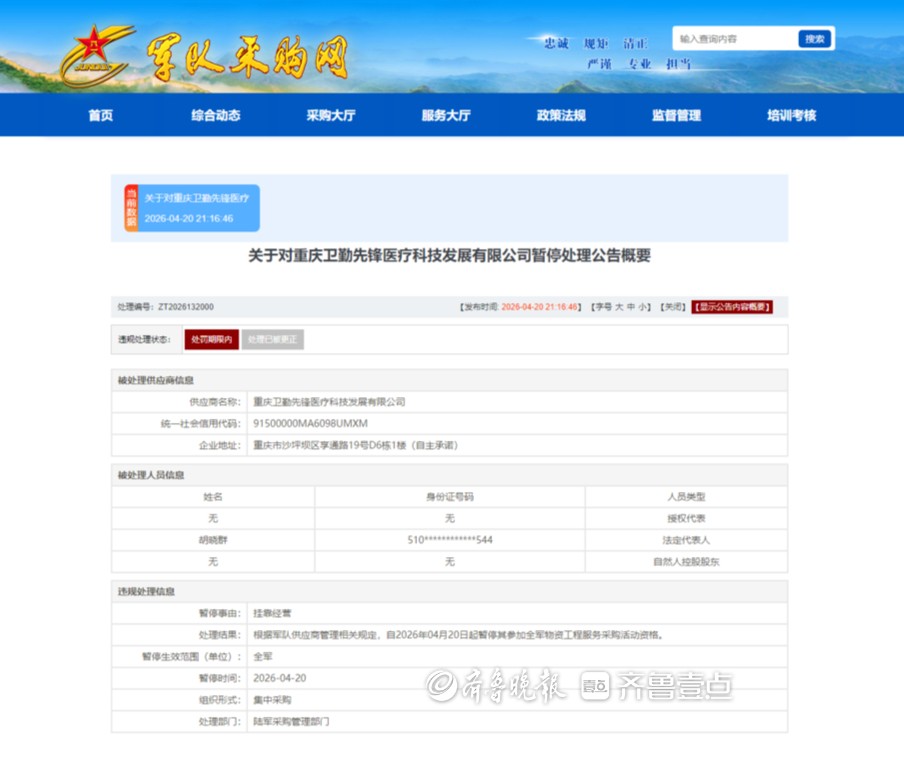
Task: Go to 采购大厅 in navigation bar
Action: pos(331,115)
